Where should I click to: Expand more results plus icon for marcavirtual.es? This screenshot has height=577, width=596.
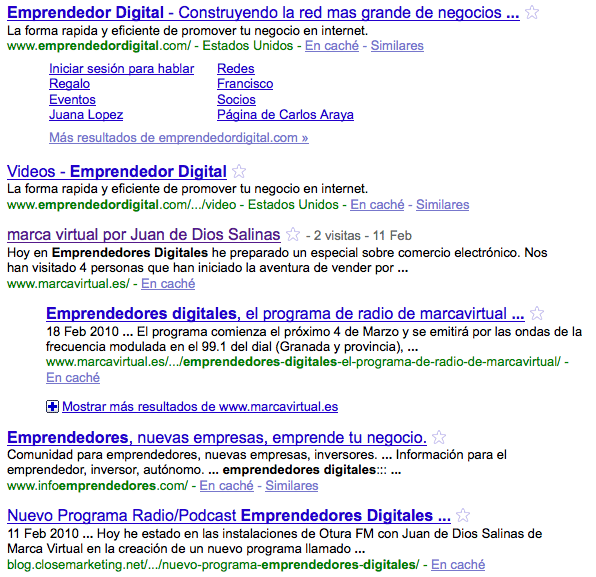tap(52, 407)
